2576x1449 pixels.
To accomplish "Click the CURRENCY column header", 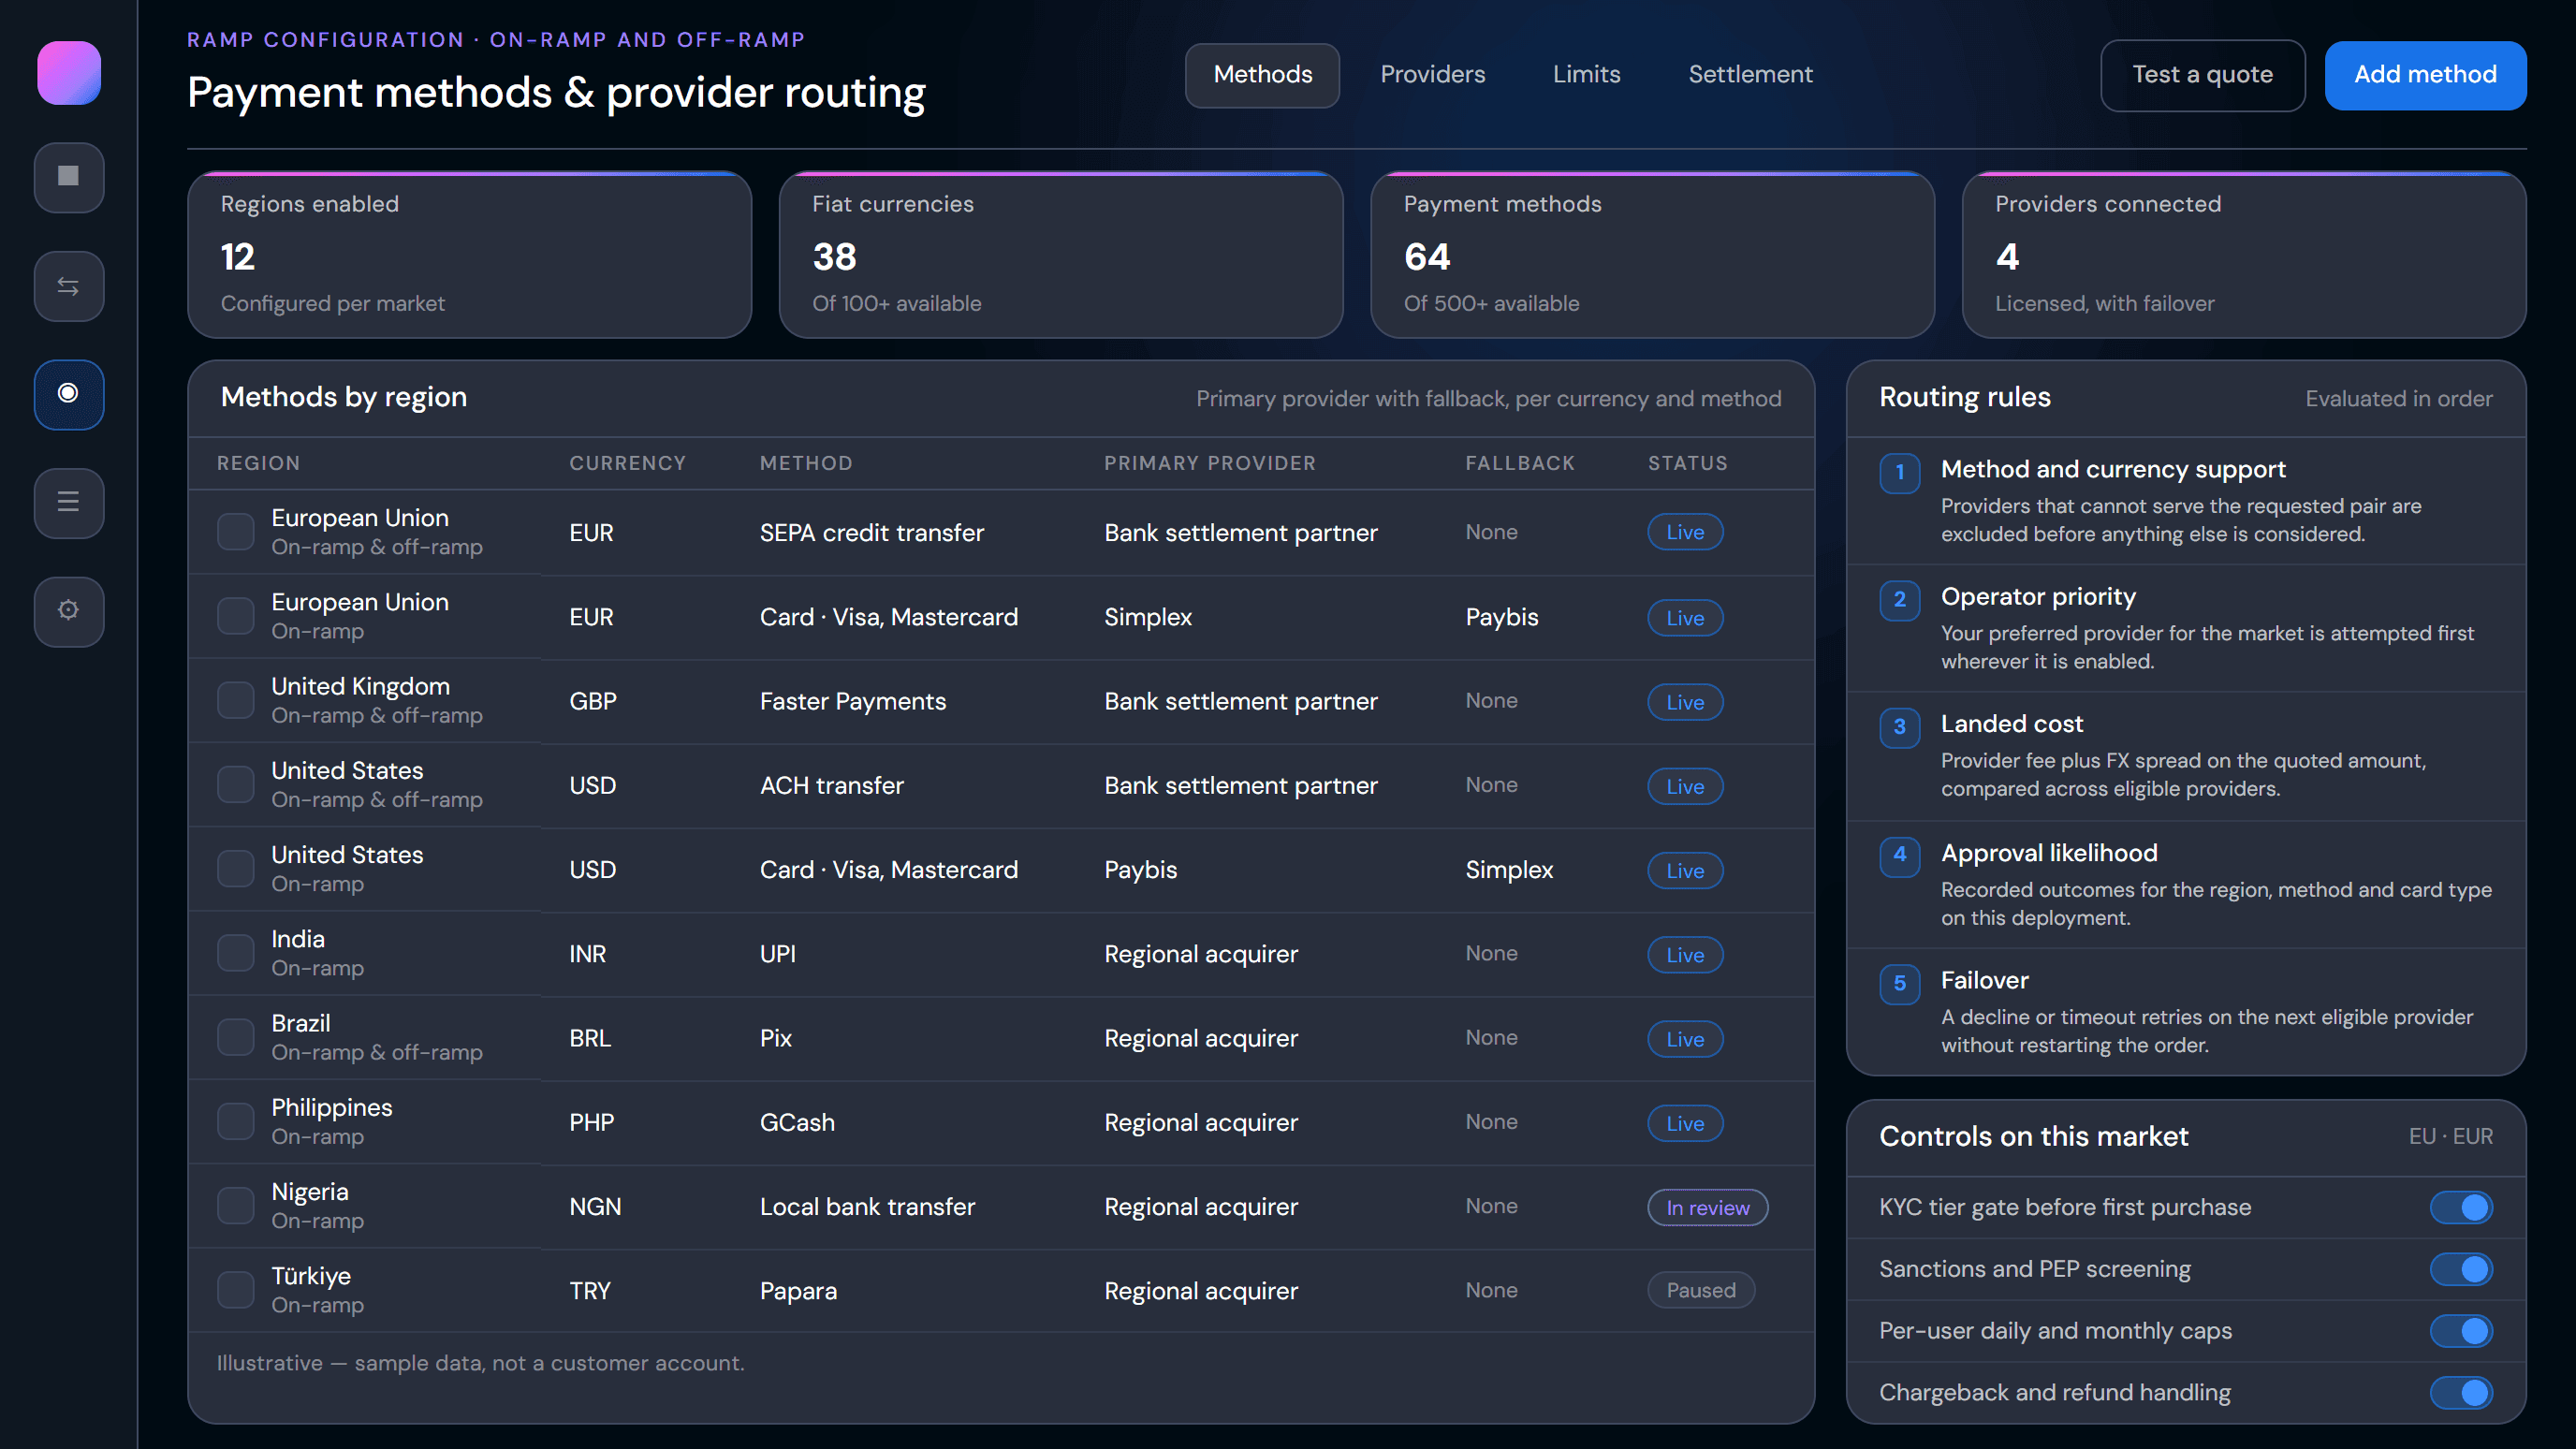I will click(x=627, y=463).
